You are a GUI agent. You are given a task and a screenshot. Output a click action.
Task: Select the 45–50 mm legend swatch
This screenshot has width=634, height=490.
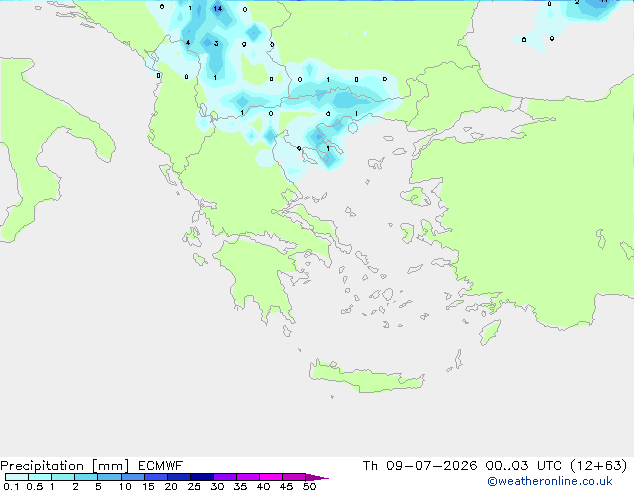[294, 477]
